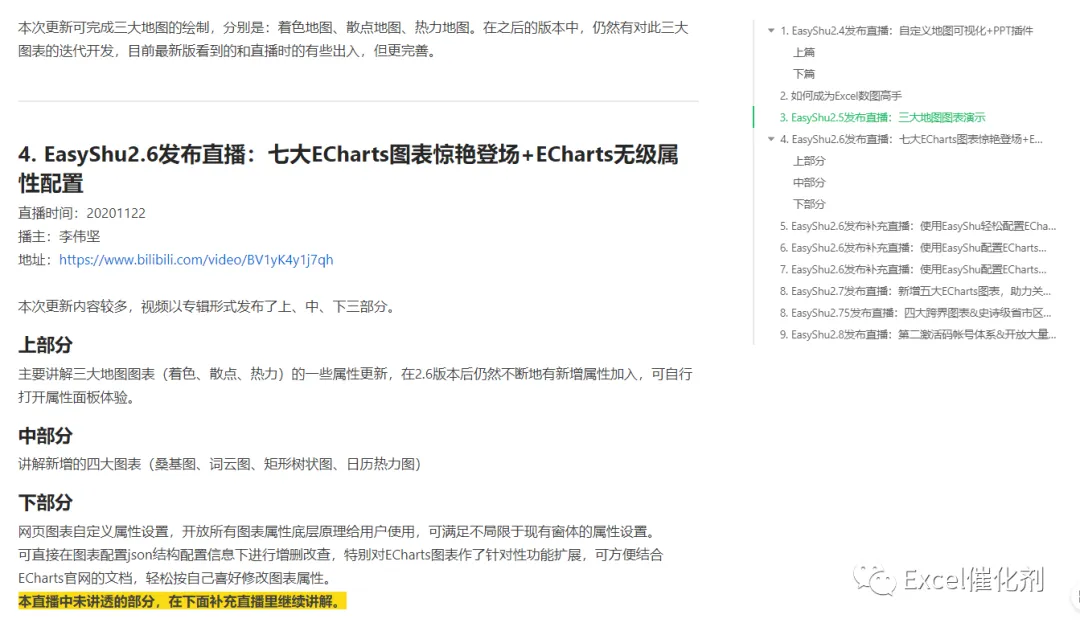Select 下部分 in the outline panel

(809, 204)
